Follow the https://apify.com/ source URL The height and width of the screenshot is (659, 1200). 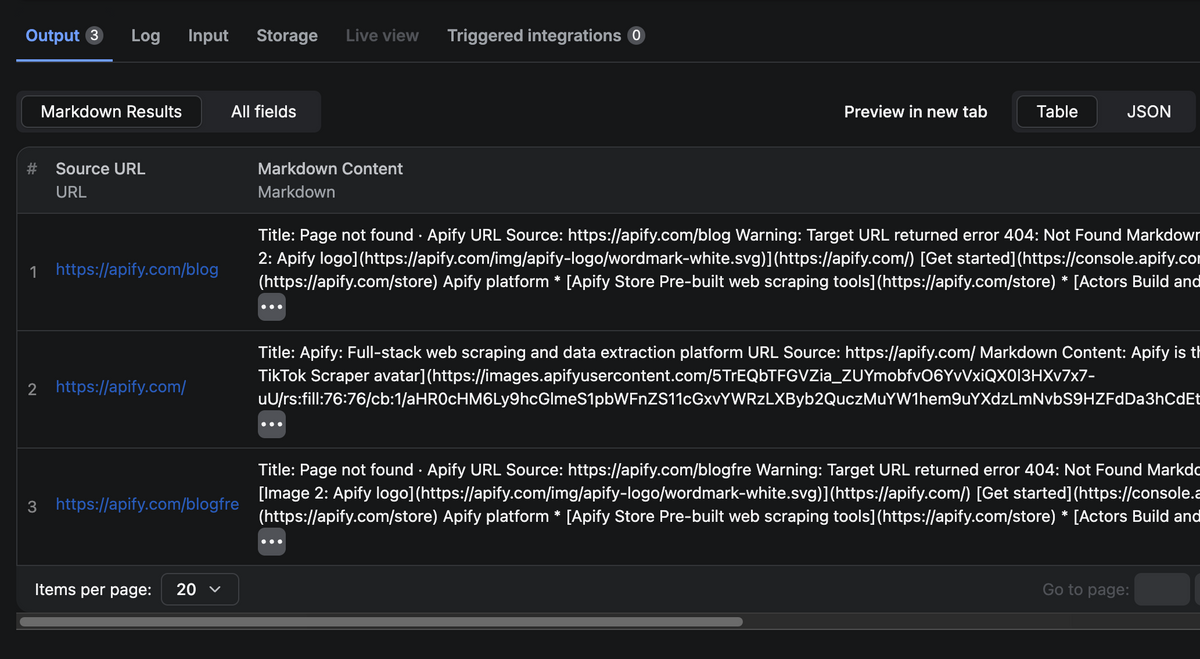120,387
